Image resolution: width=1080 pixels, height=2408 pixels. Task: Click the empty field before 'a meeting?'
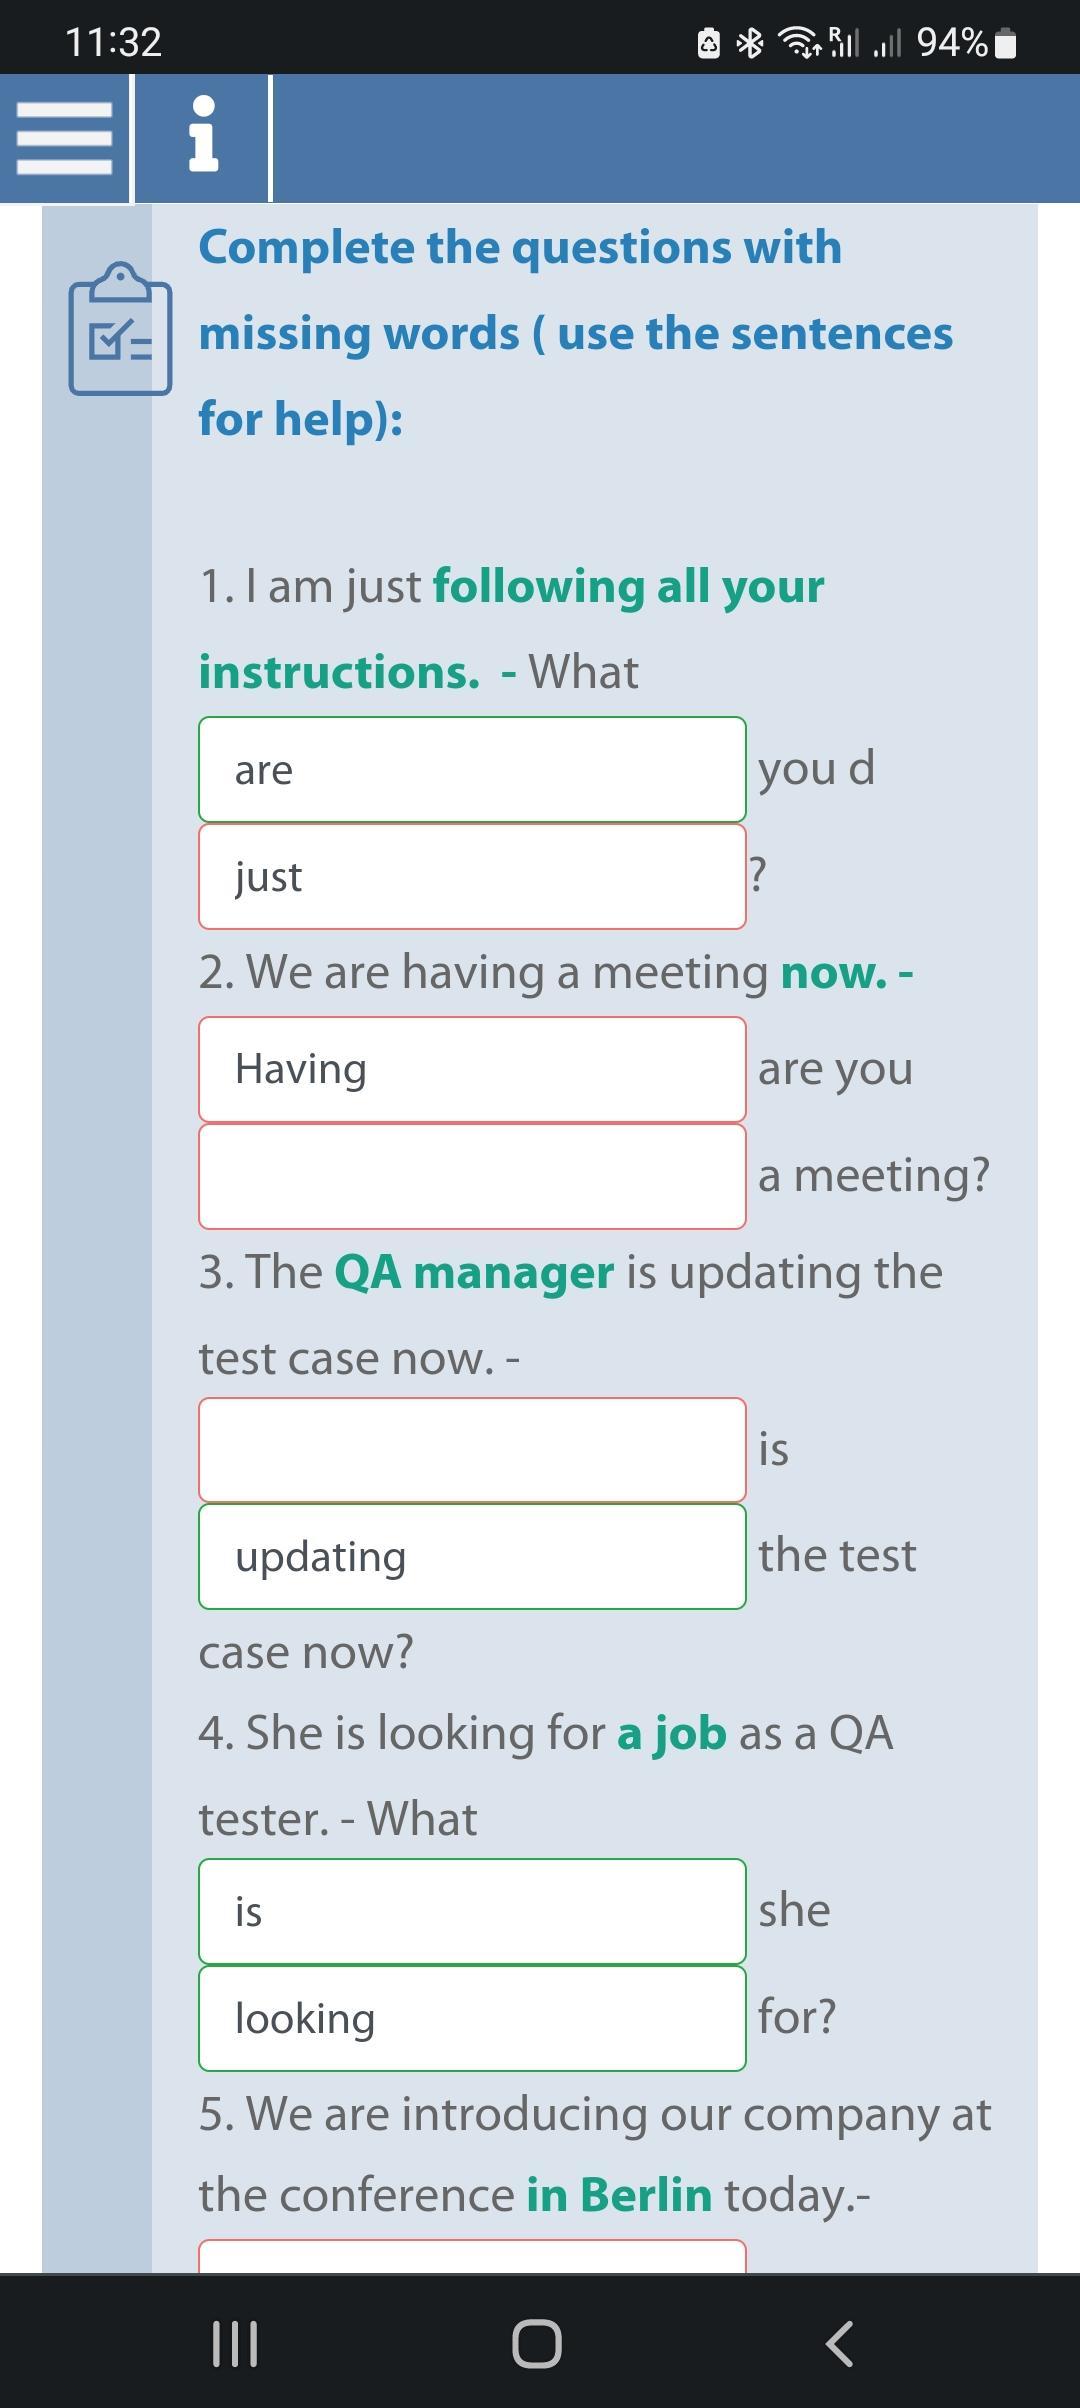tap(472, 1176)
